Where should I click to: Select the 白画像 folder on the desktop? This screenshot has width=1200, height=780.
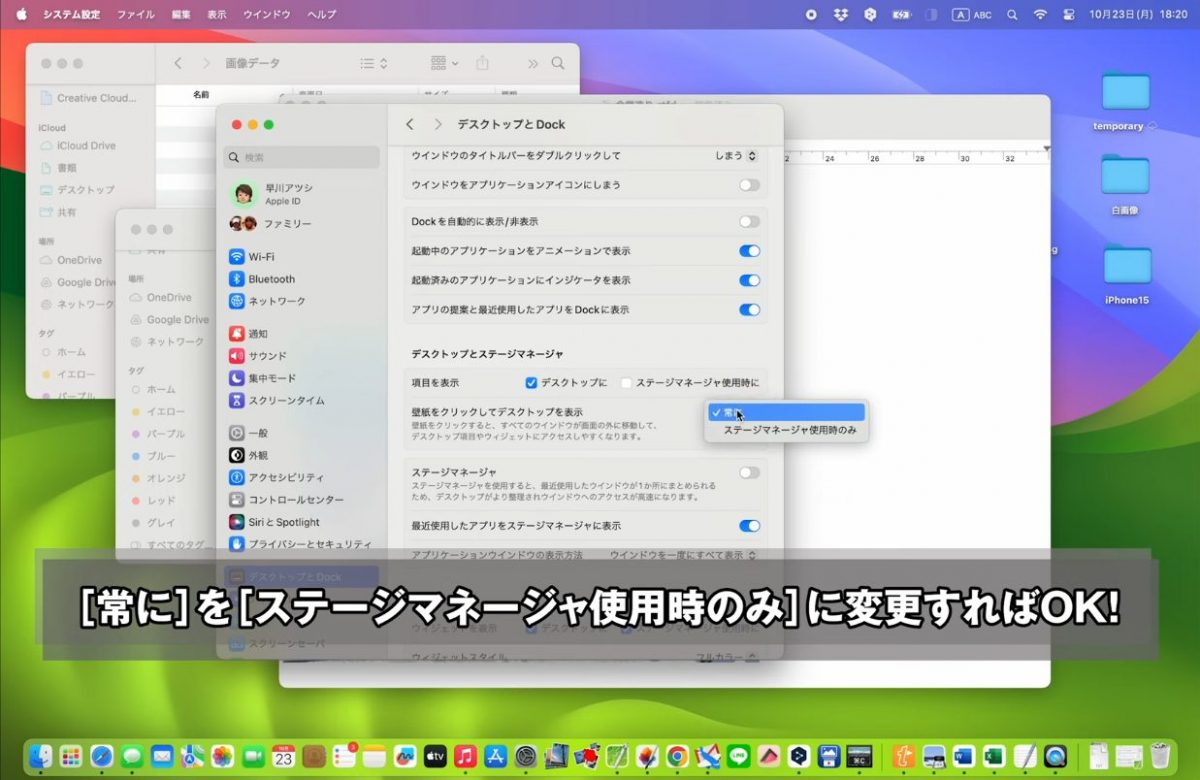[x=1125, y=185]
